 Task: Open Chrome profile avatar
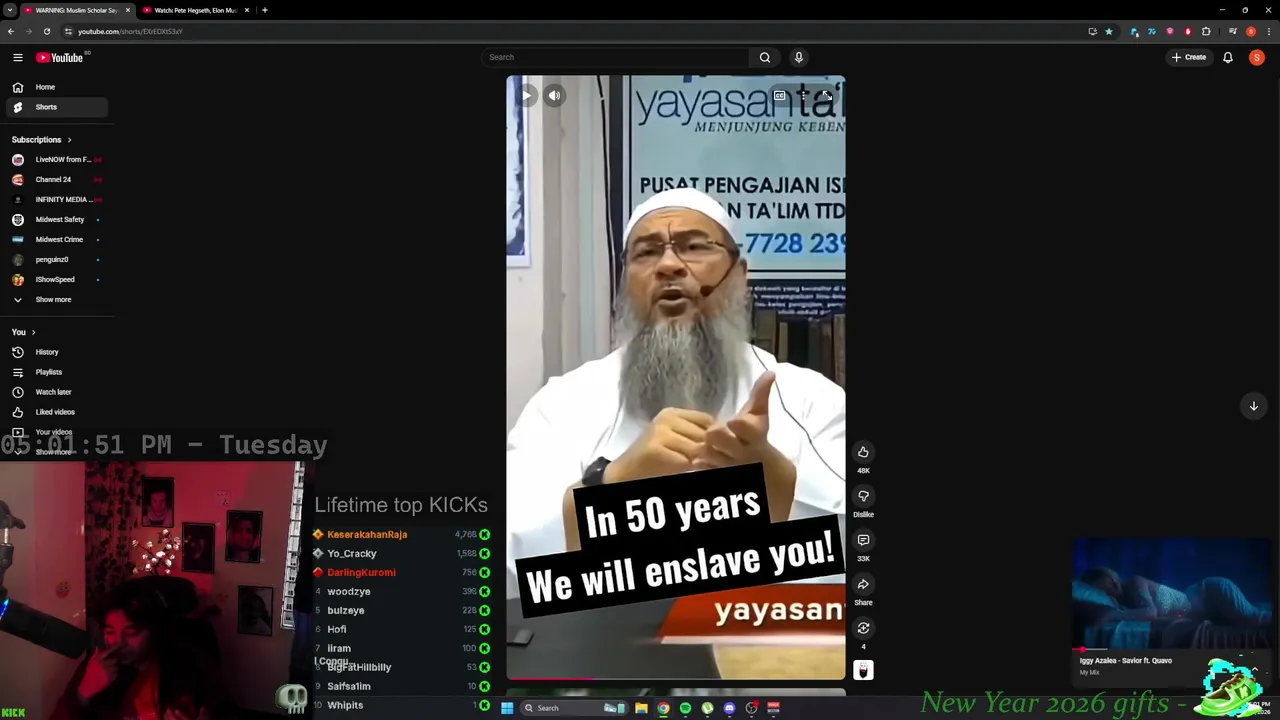click(x=1250, y=31)
